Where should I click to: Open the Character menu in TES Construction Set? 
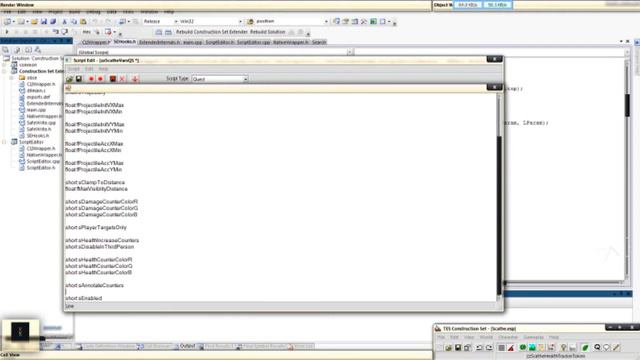508,338
